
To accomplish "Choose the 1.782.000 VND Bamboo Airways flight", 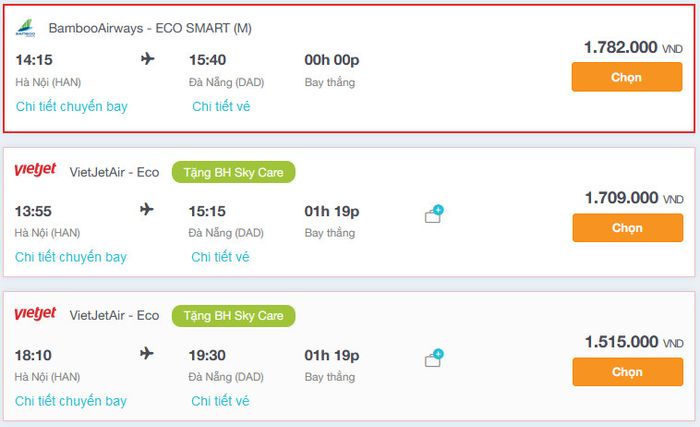I will pyautogui.click(x=626, y=77).
